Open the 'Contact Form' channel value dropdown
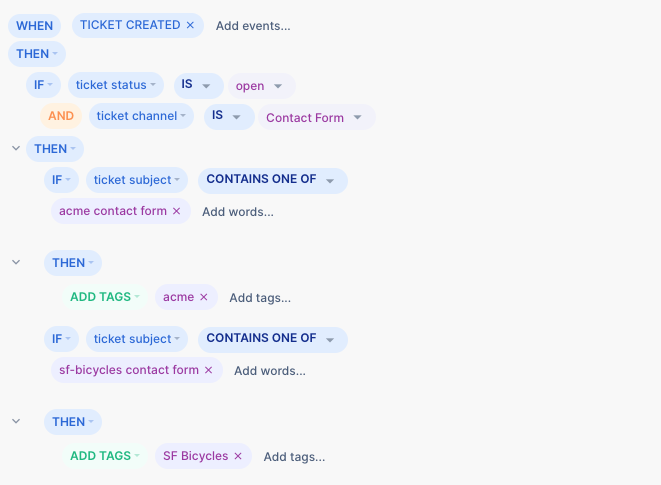661x485 pixels. (x=317, y=117)
